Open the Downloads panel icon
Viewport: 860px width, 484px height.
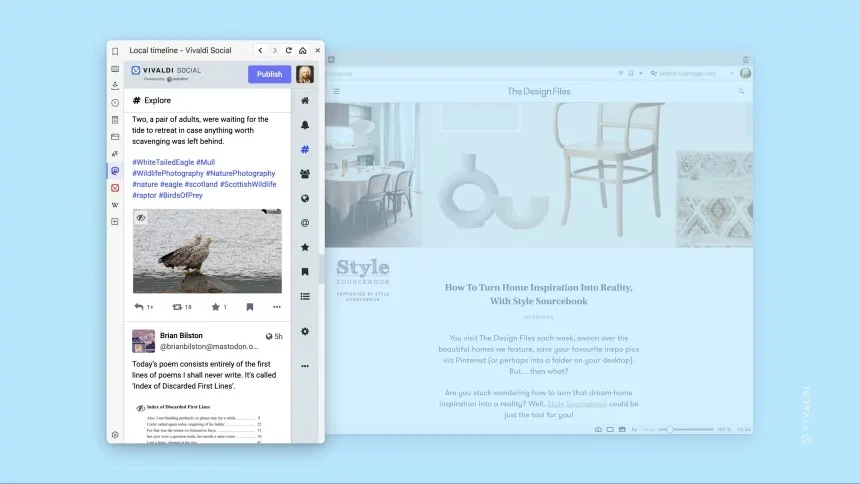115,86
